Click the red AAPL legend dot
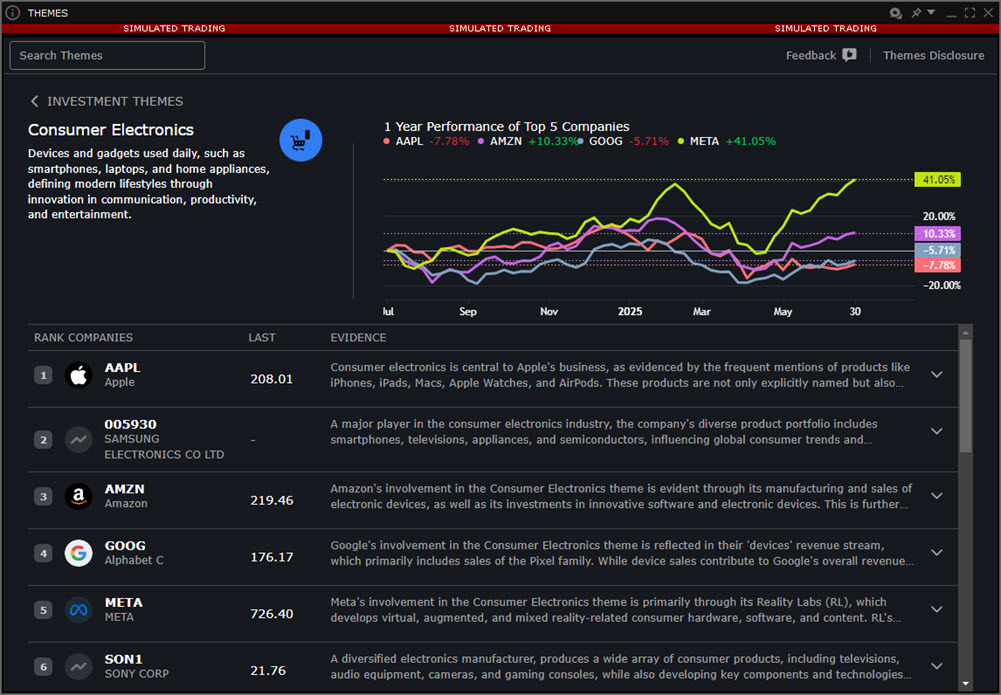Viewport: 1001px width, 695px height. click(x=386, y=142)
